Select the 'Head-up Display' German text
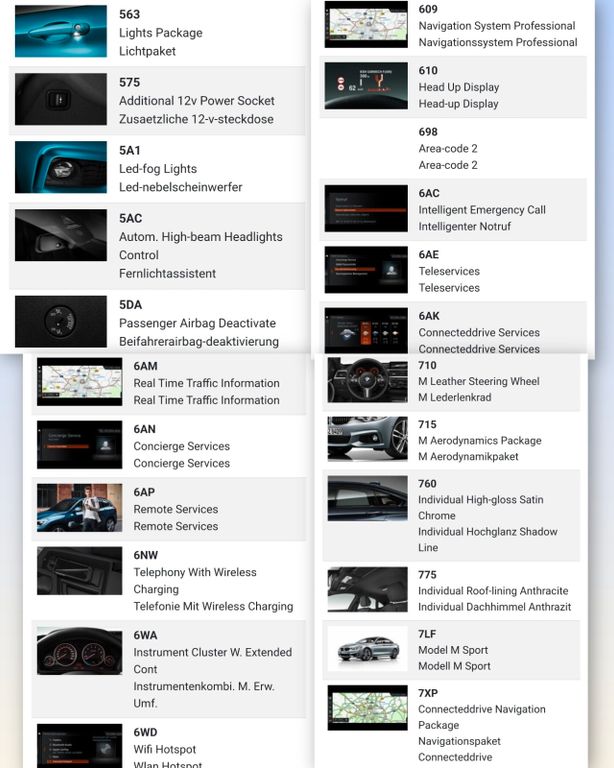 point(458,104)
